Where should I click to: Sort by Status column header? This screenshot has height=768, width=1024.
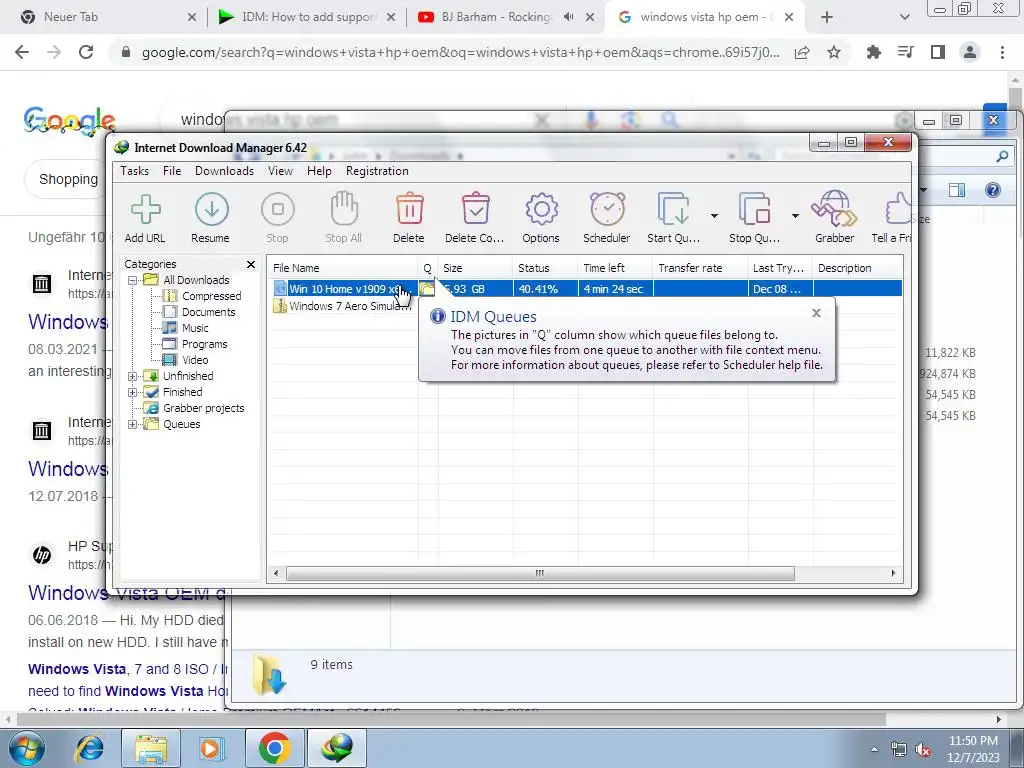click(545, 268)
